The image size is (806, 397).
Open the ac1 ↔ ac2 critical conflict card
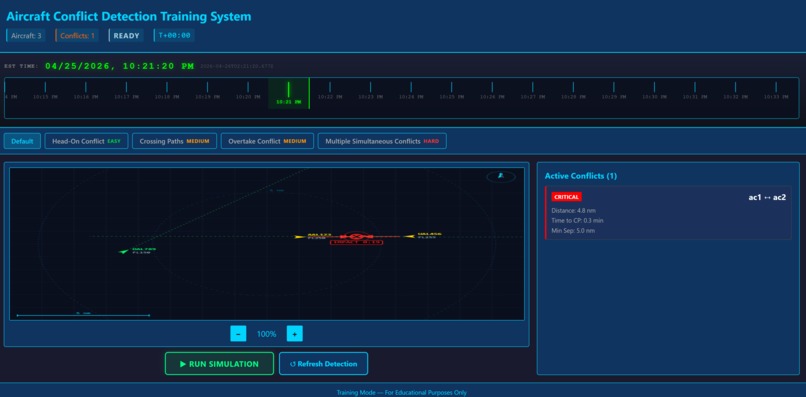pyautogui.click(x=668, y=213)
